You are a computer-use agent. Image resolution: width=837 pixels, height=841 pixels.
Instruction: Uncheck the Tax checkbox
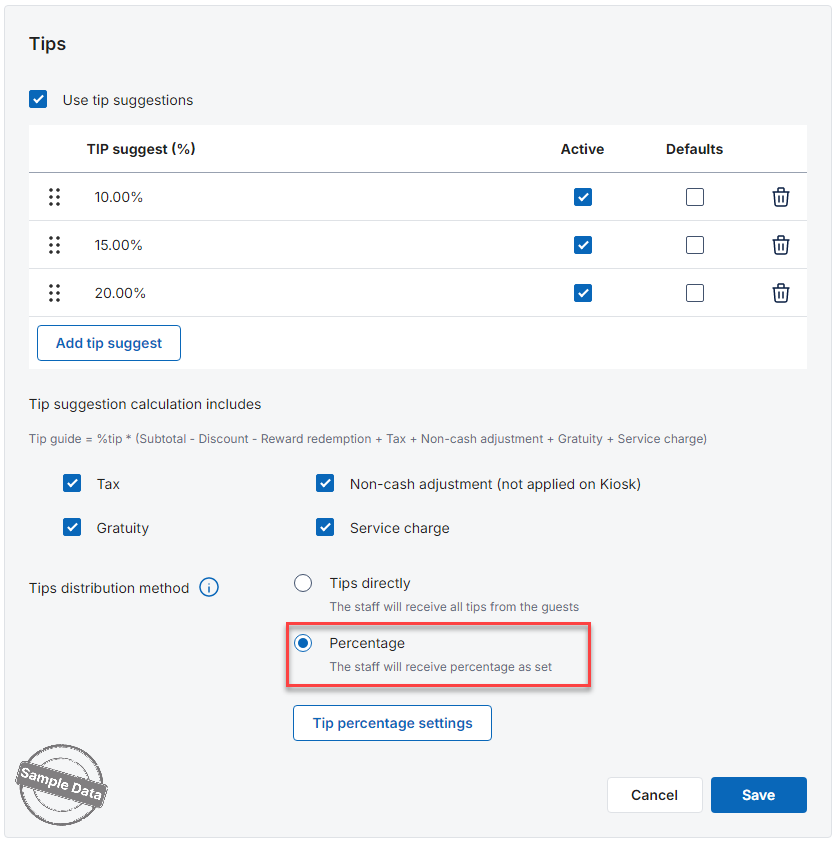(72, 484)
